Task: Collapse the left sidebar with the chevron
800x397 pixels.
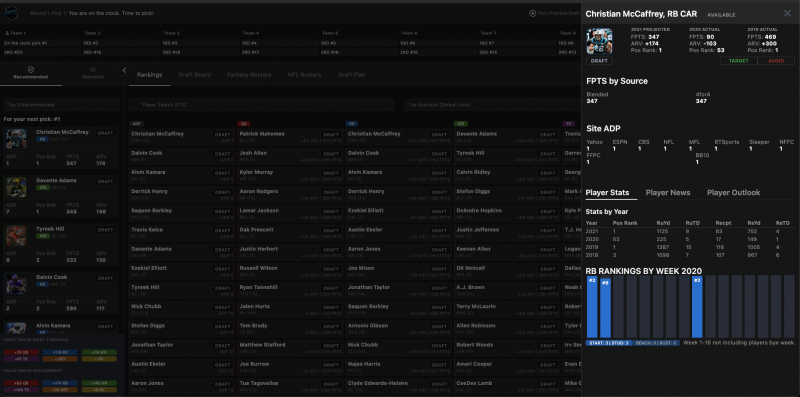Action: pyautogui.click(x=124, y=70)
